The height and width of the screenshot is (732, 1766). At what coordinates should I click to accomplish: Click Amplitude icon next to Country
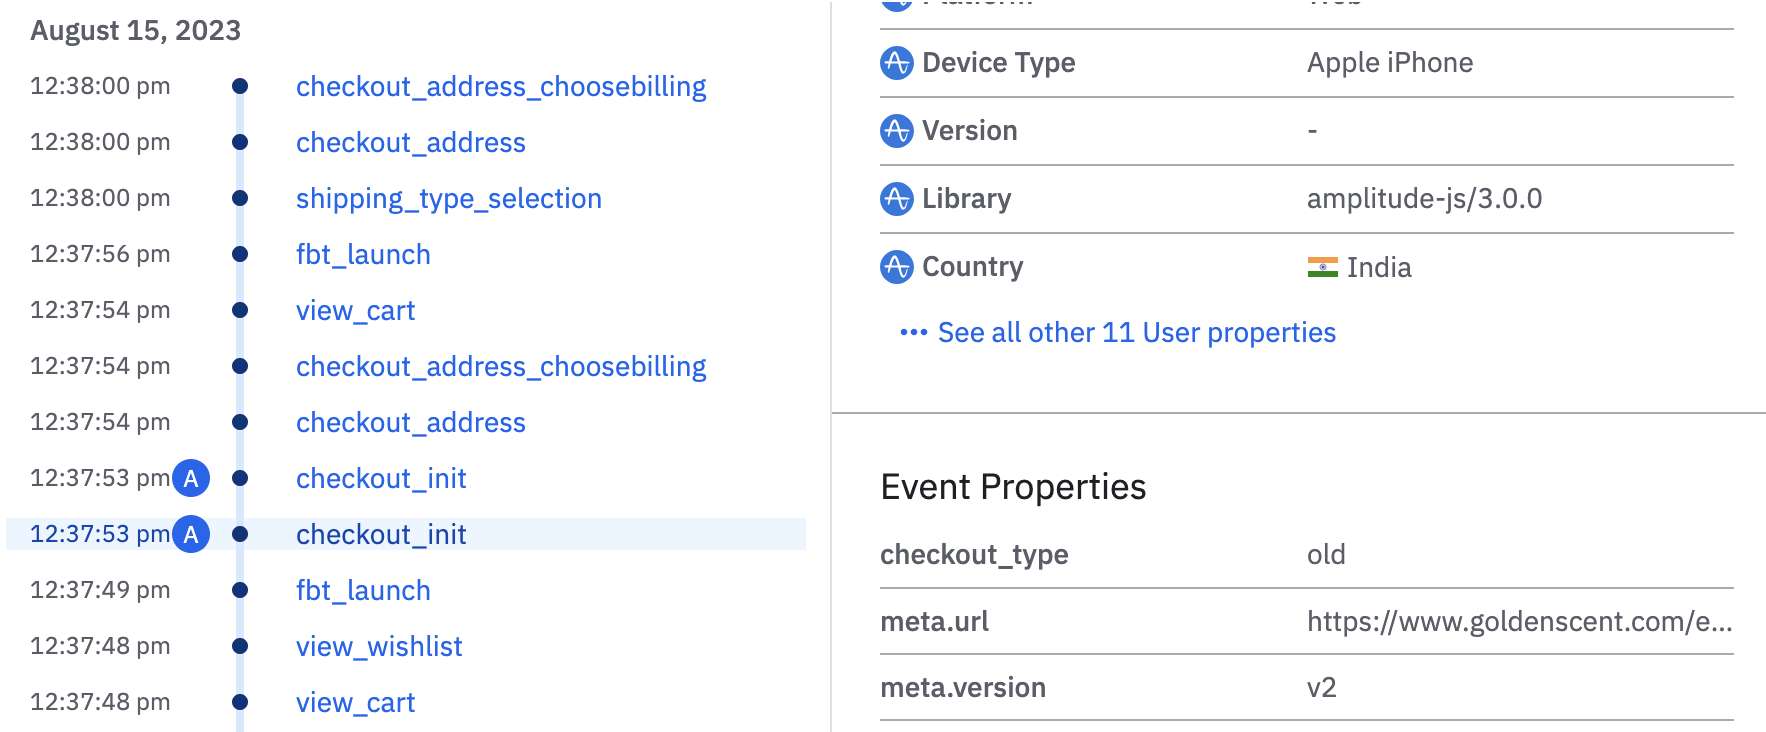(896, 267)
